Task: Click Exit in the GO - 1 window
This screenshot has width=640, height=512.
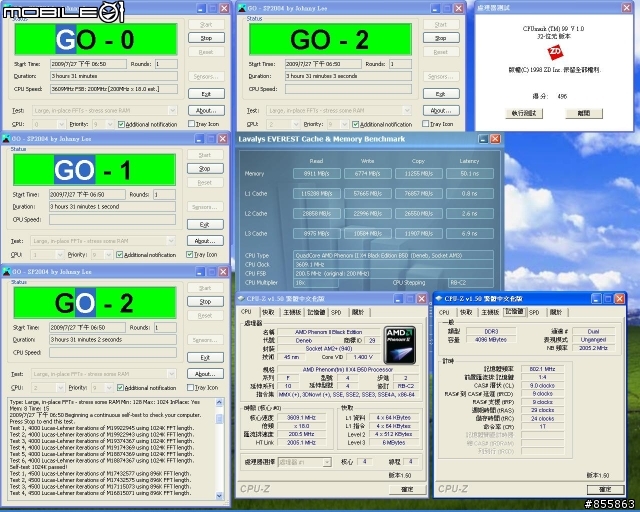Action: (x=205, y=225)
